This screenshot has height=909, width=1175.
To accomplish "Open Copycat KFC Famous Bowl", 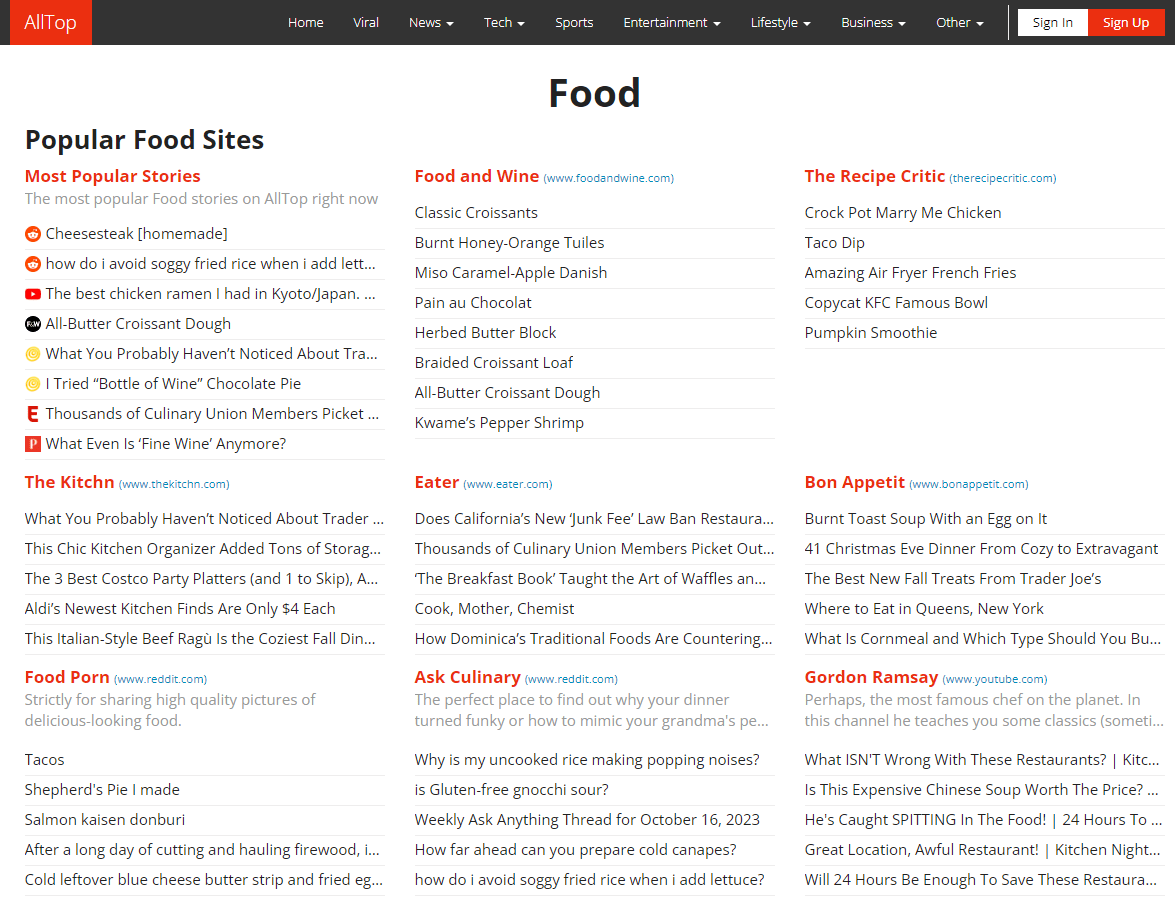I will click(x=896, y=303).
